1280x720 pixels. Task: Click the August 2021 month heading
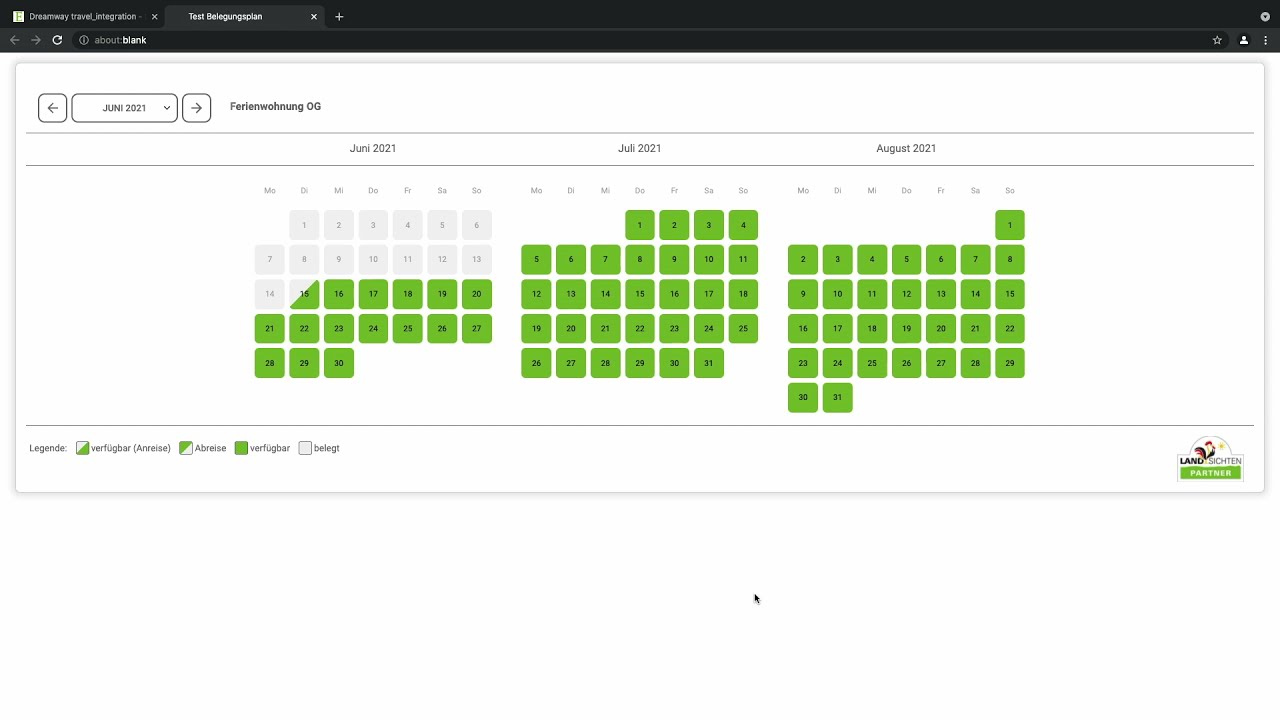[x=906, y=148]
